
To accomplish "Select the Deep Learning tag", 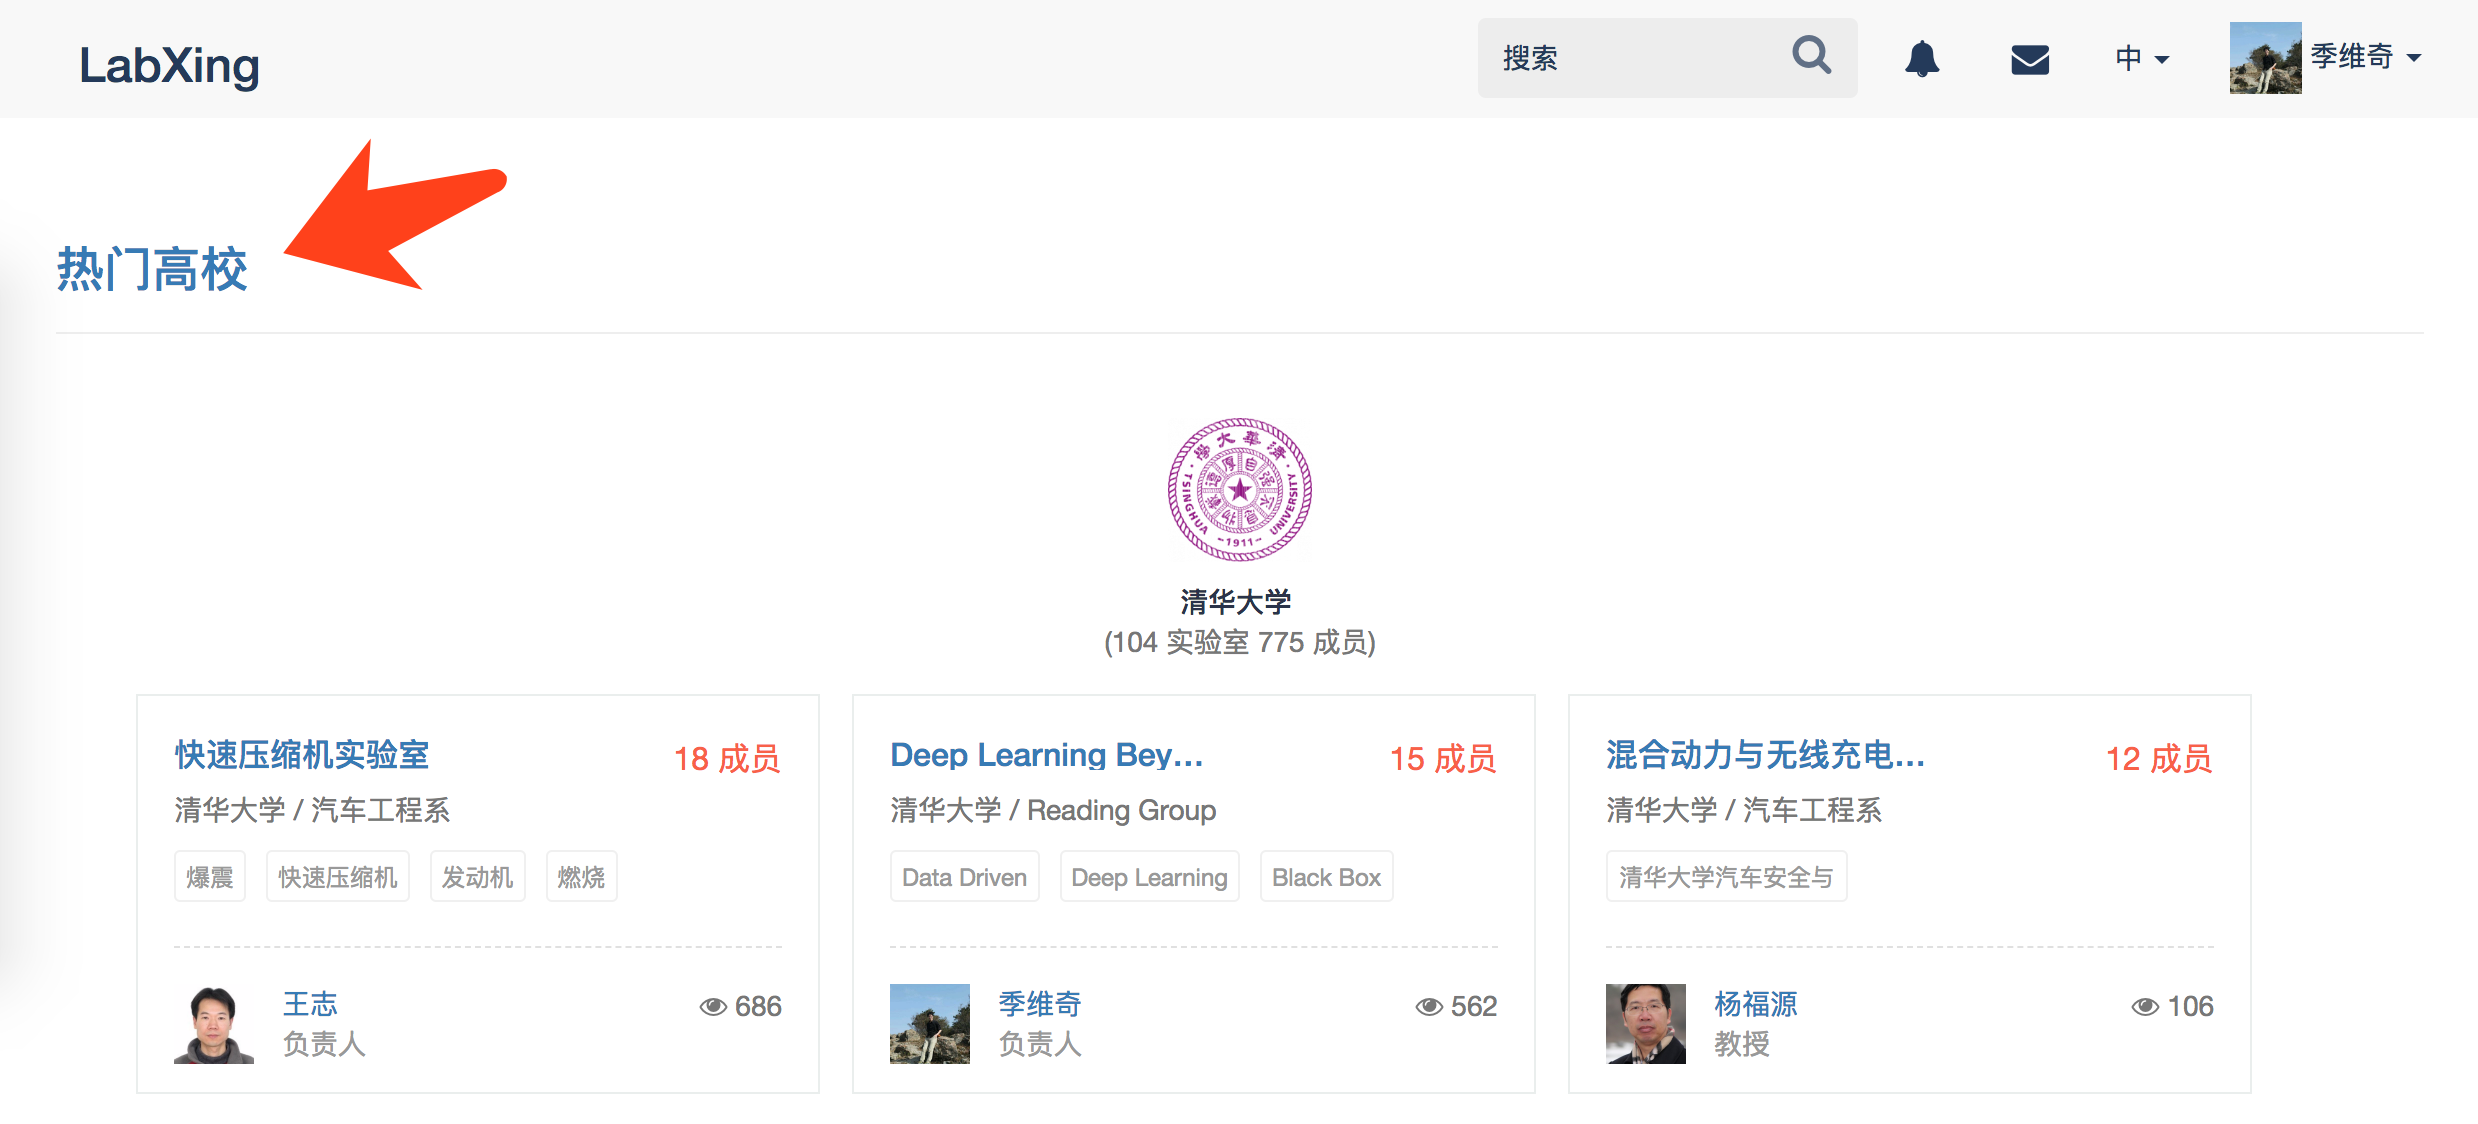I will tap(1150, 877).
